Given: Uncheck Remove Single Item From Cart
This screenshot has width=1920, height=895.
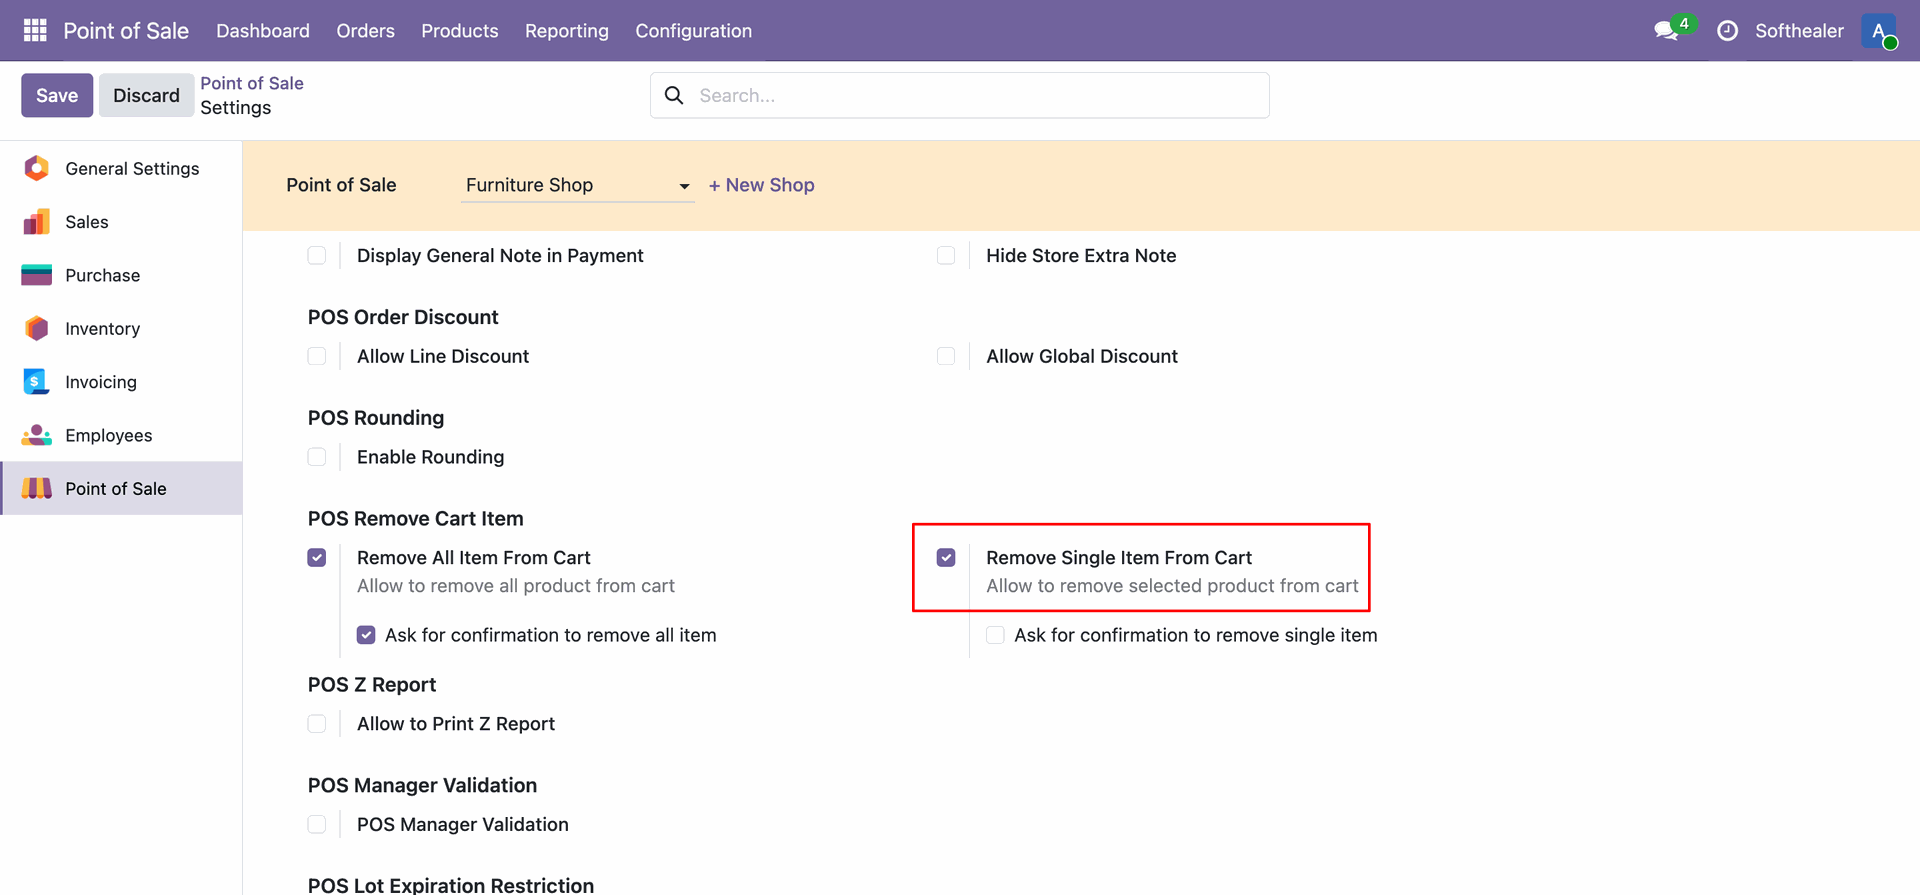Looking at the screenshot, I should pyautogui.click(x=946, y=557).
